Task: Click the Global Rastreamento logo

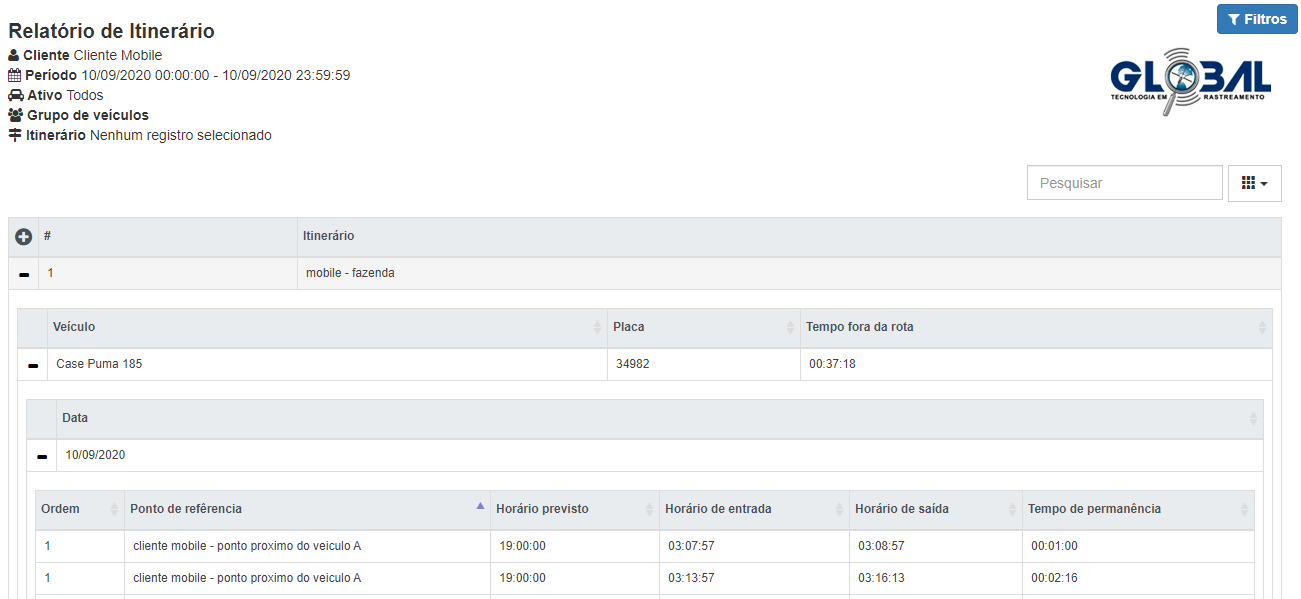Action: (x=1190, y=79)
